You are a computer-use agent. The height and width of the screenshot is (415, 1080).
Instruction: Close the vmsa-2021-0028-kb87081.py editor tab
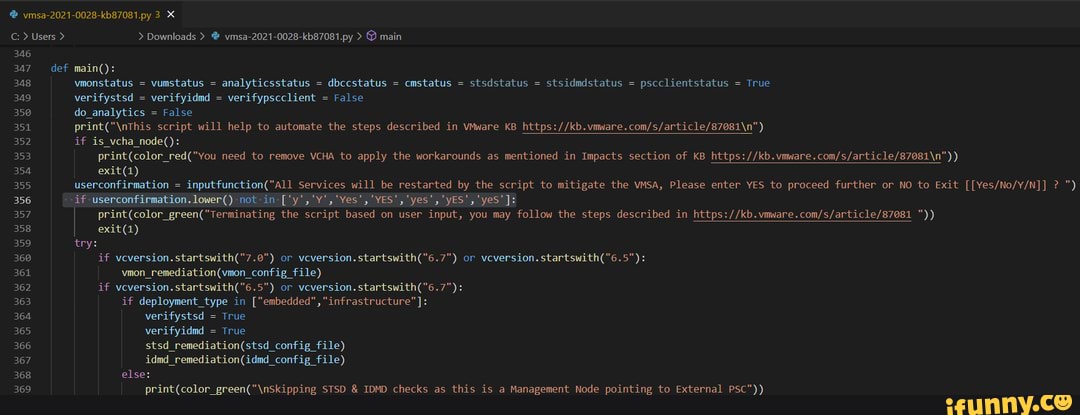(x=171, y=14)
